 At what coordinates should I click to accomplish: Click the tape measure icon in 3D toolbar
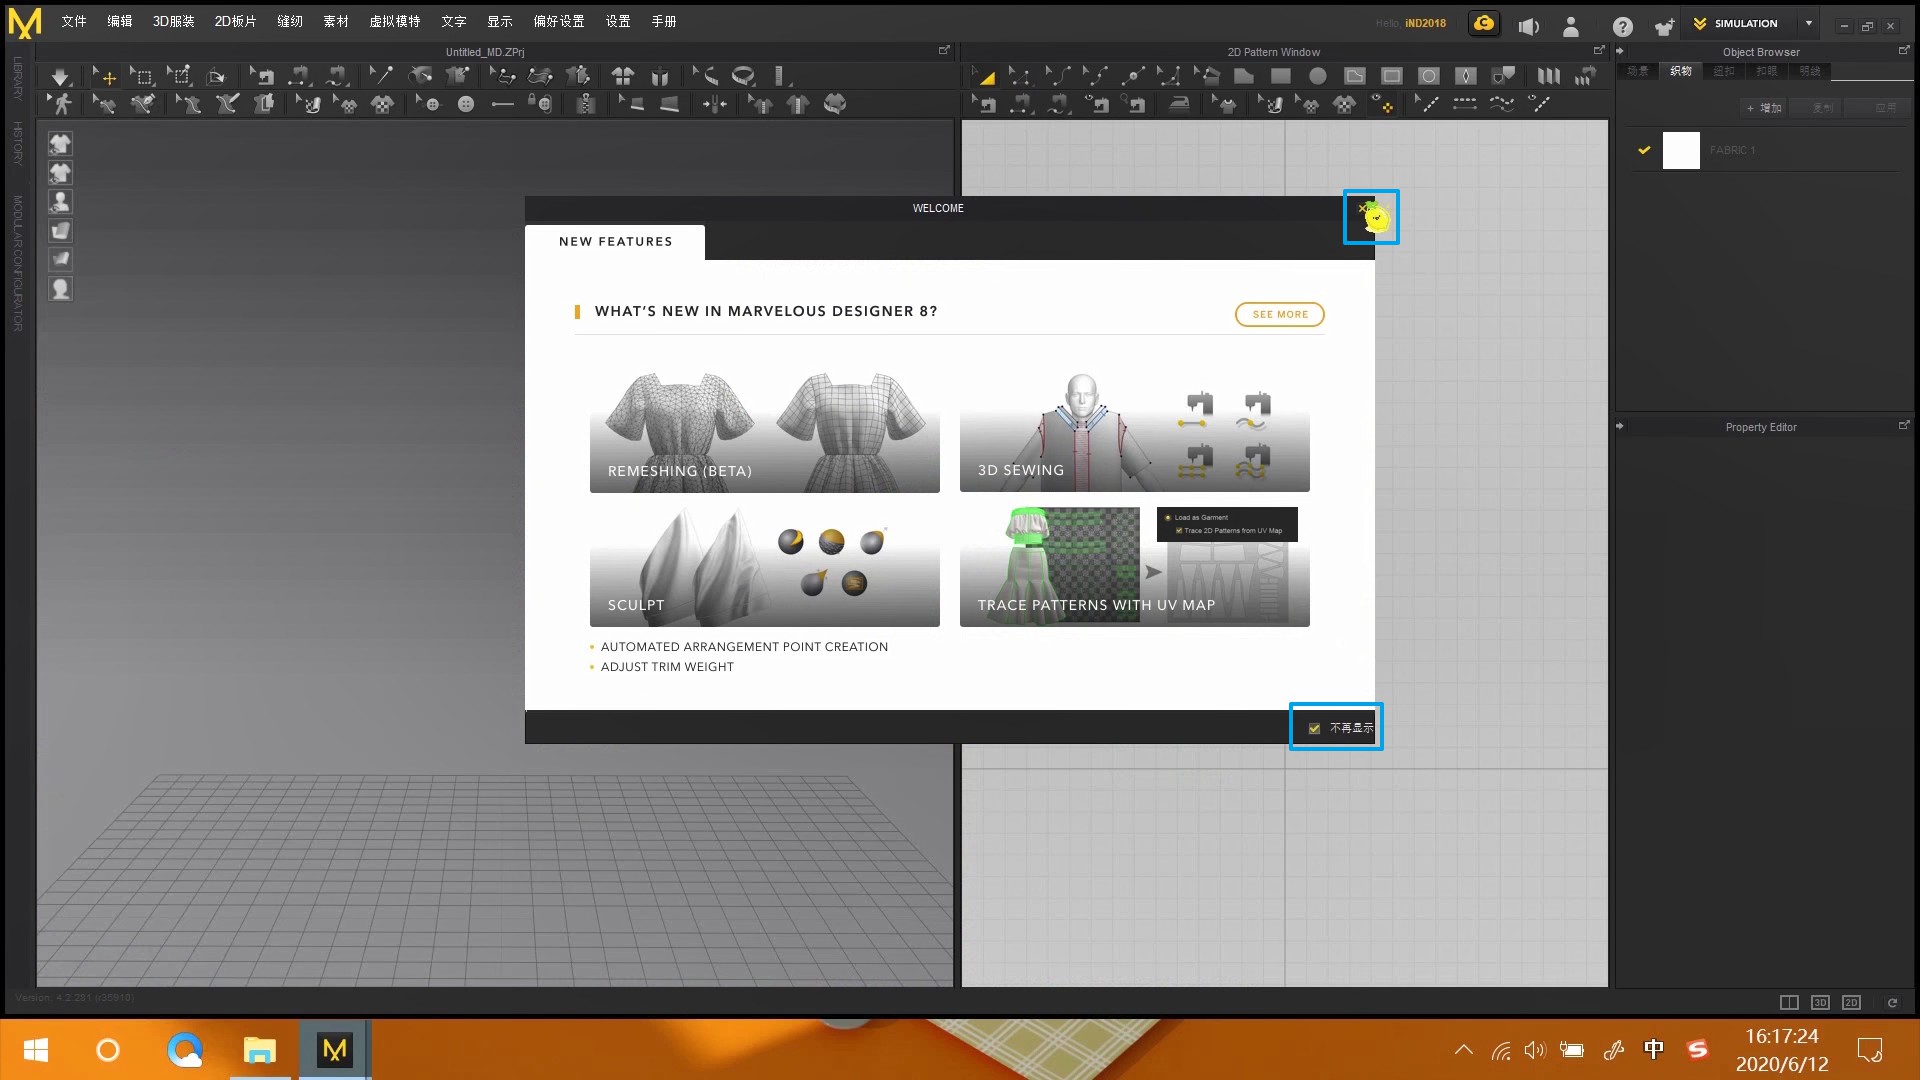tap(743, 76)
